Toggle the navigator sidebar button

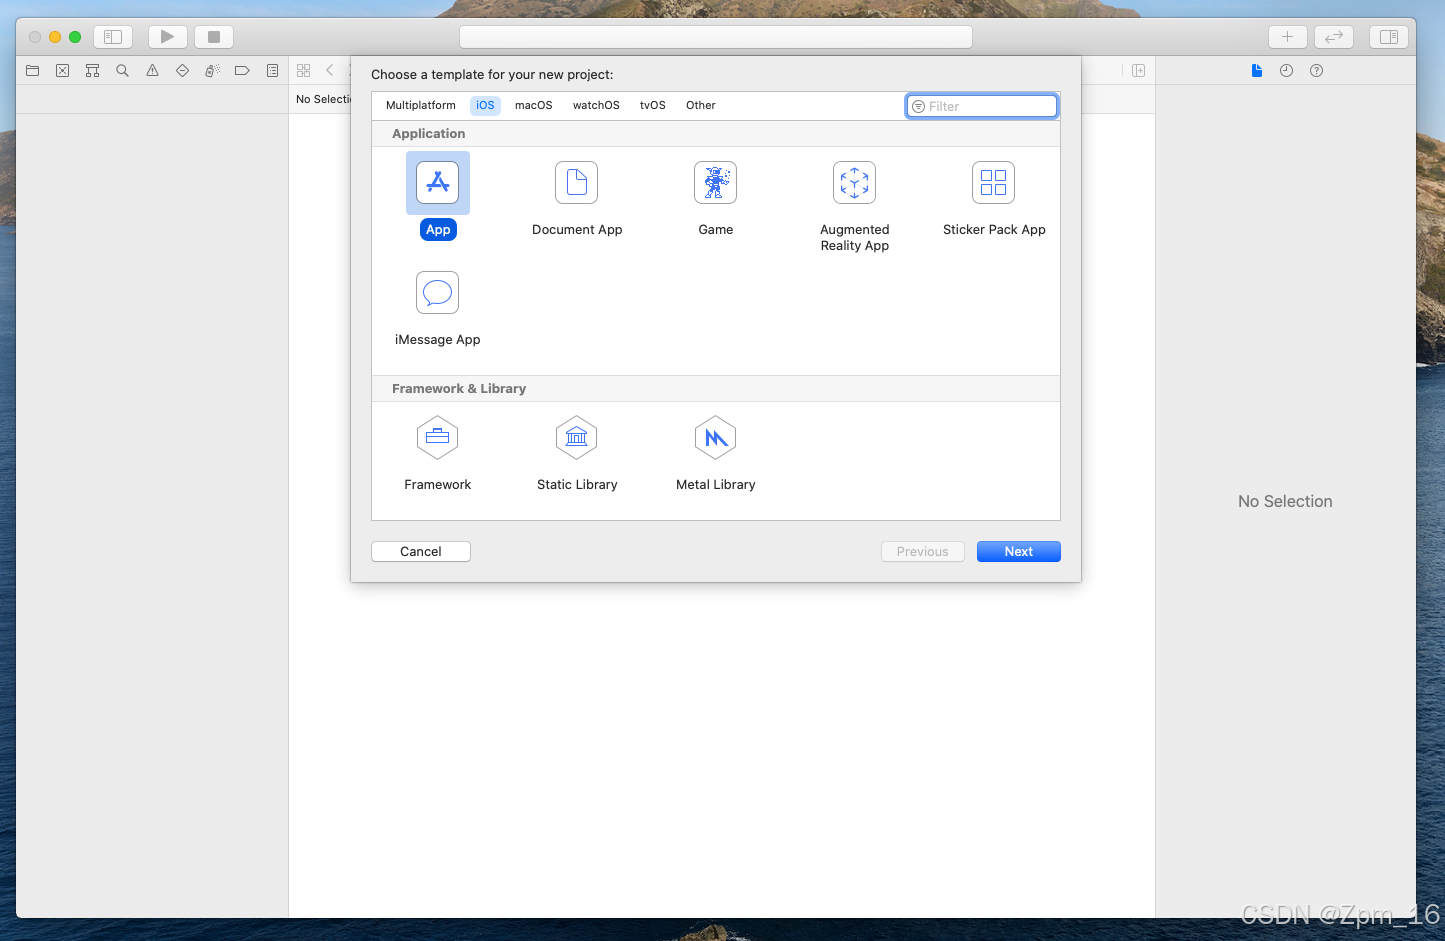(x=113, y=37)
